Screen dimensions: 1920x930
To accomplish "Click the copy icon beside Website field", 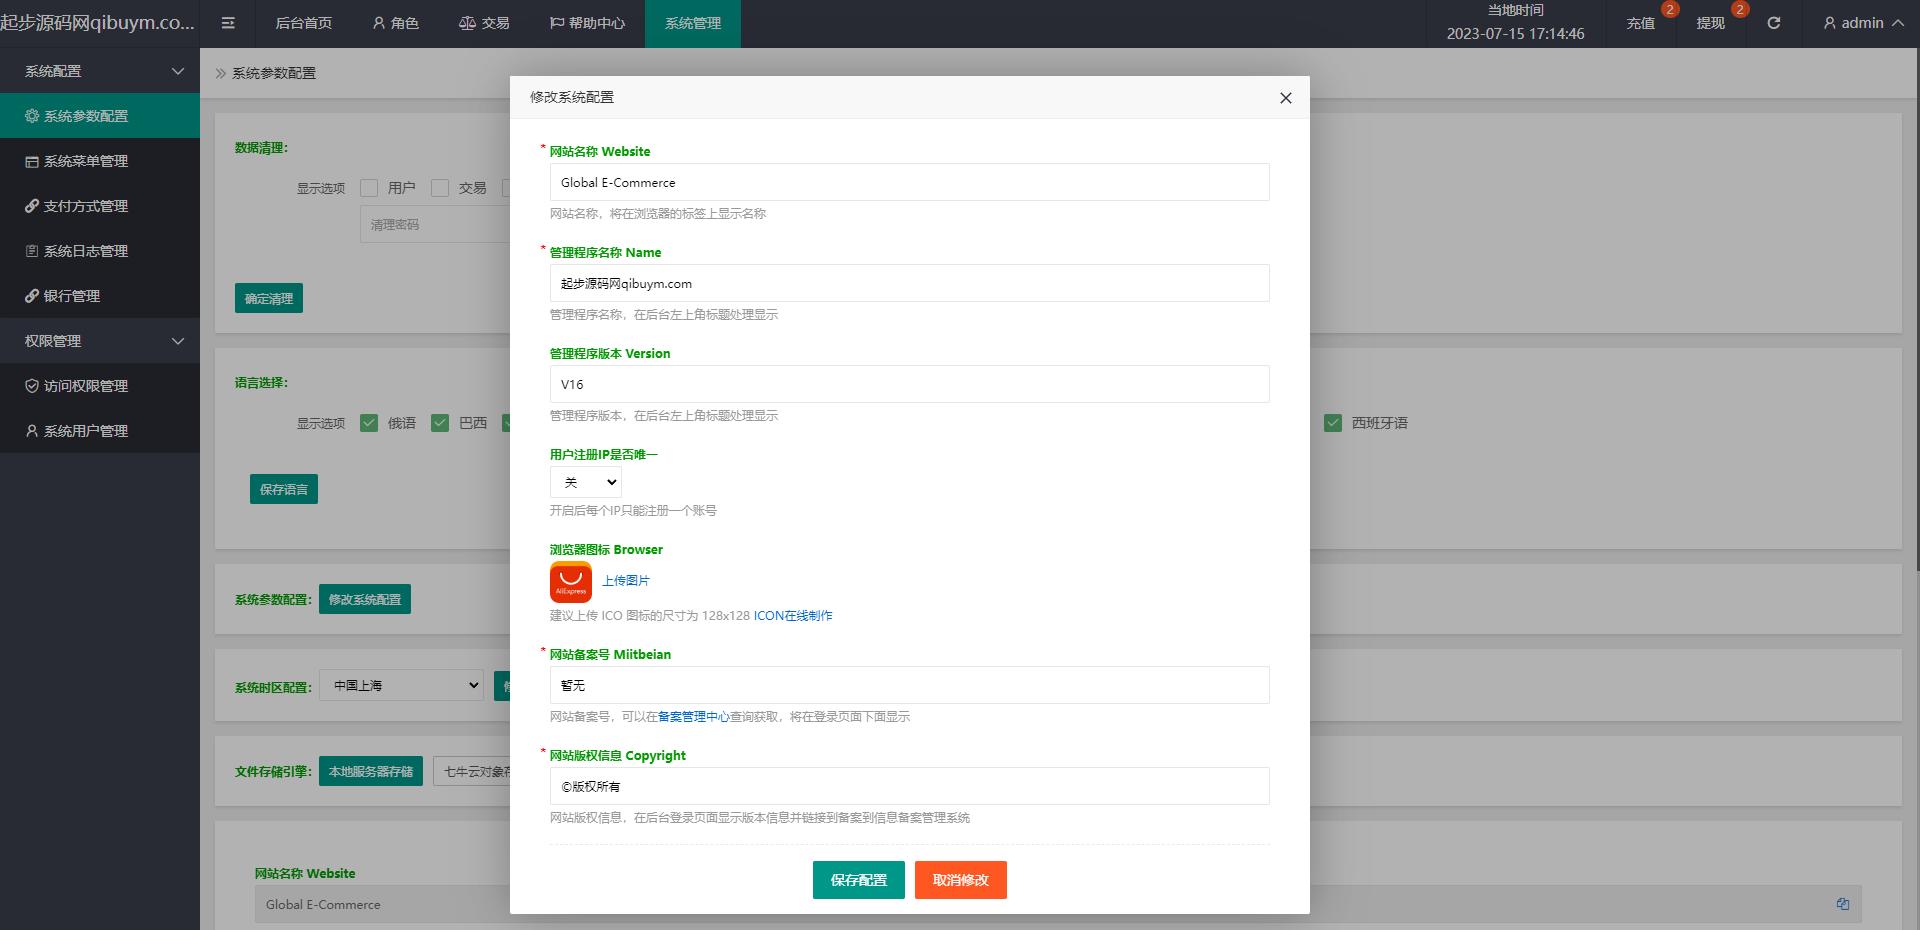I will pyautogui.click(x=1842, y=904).
